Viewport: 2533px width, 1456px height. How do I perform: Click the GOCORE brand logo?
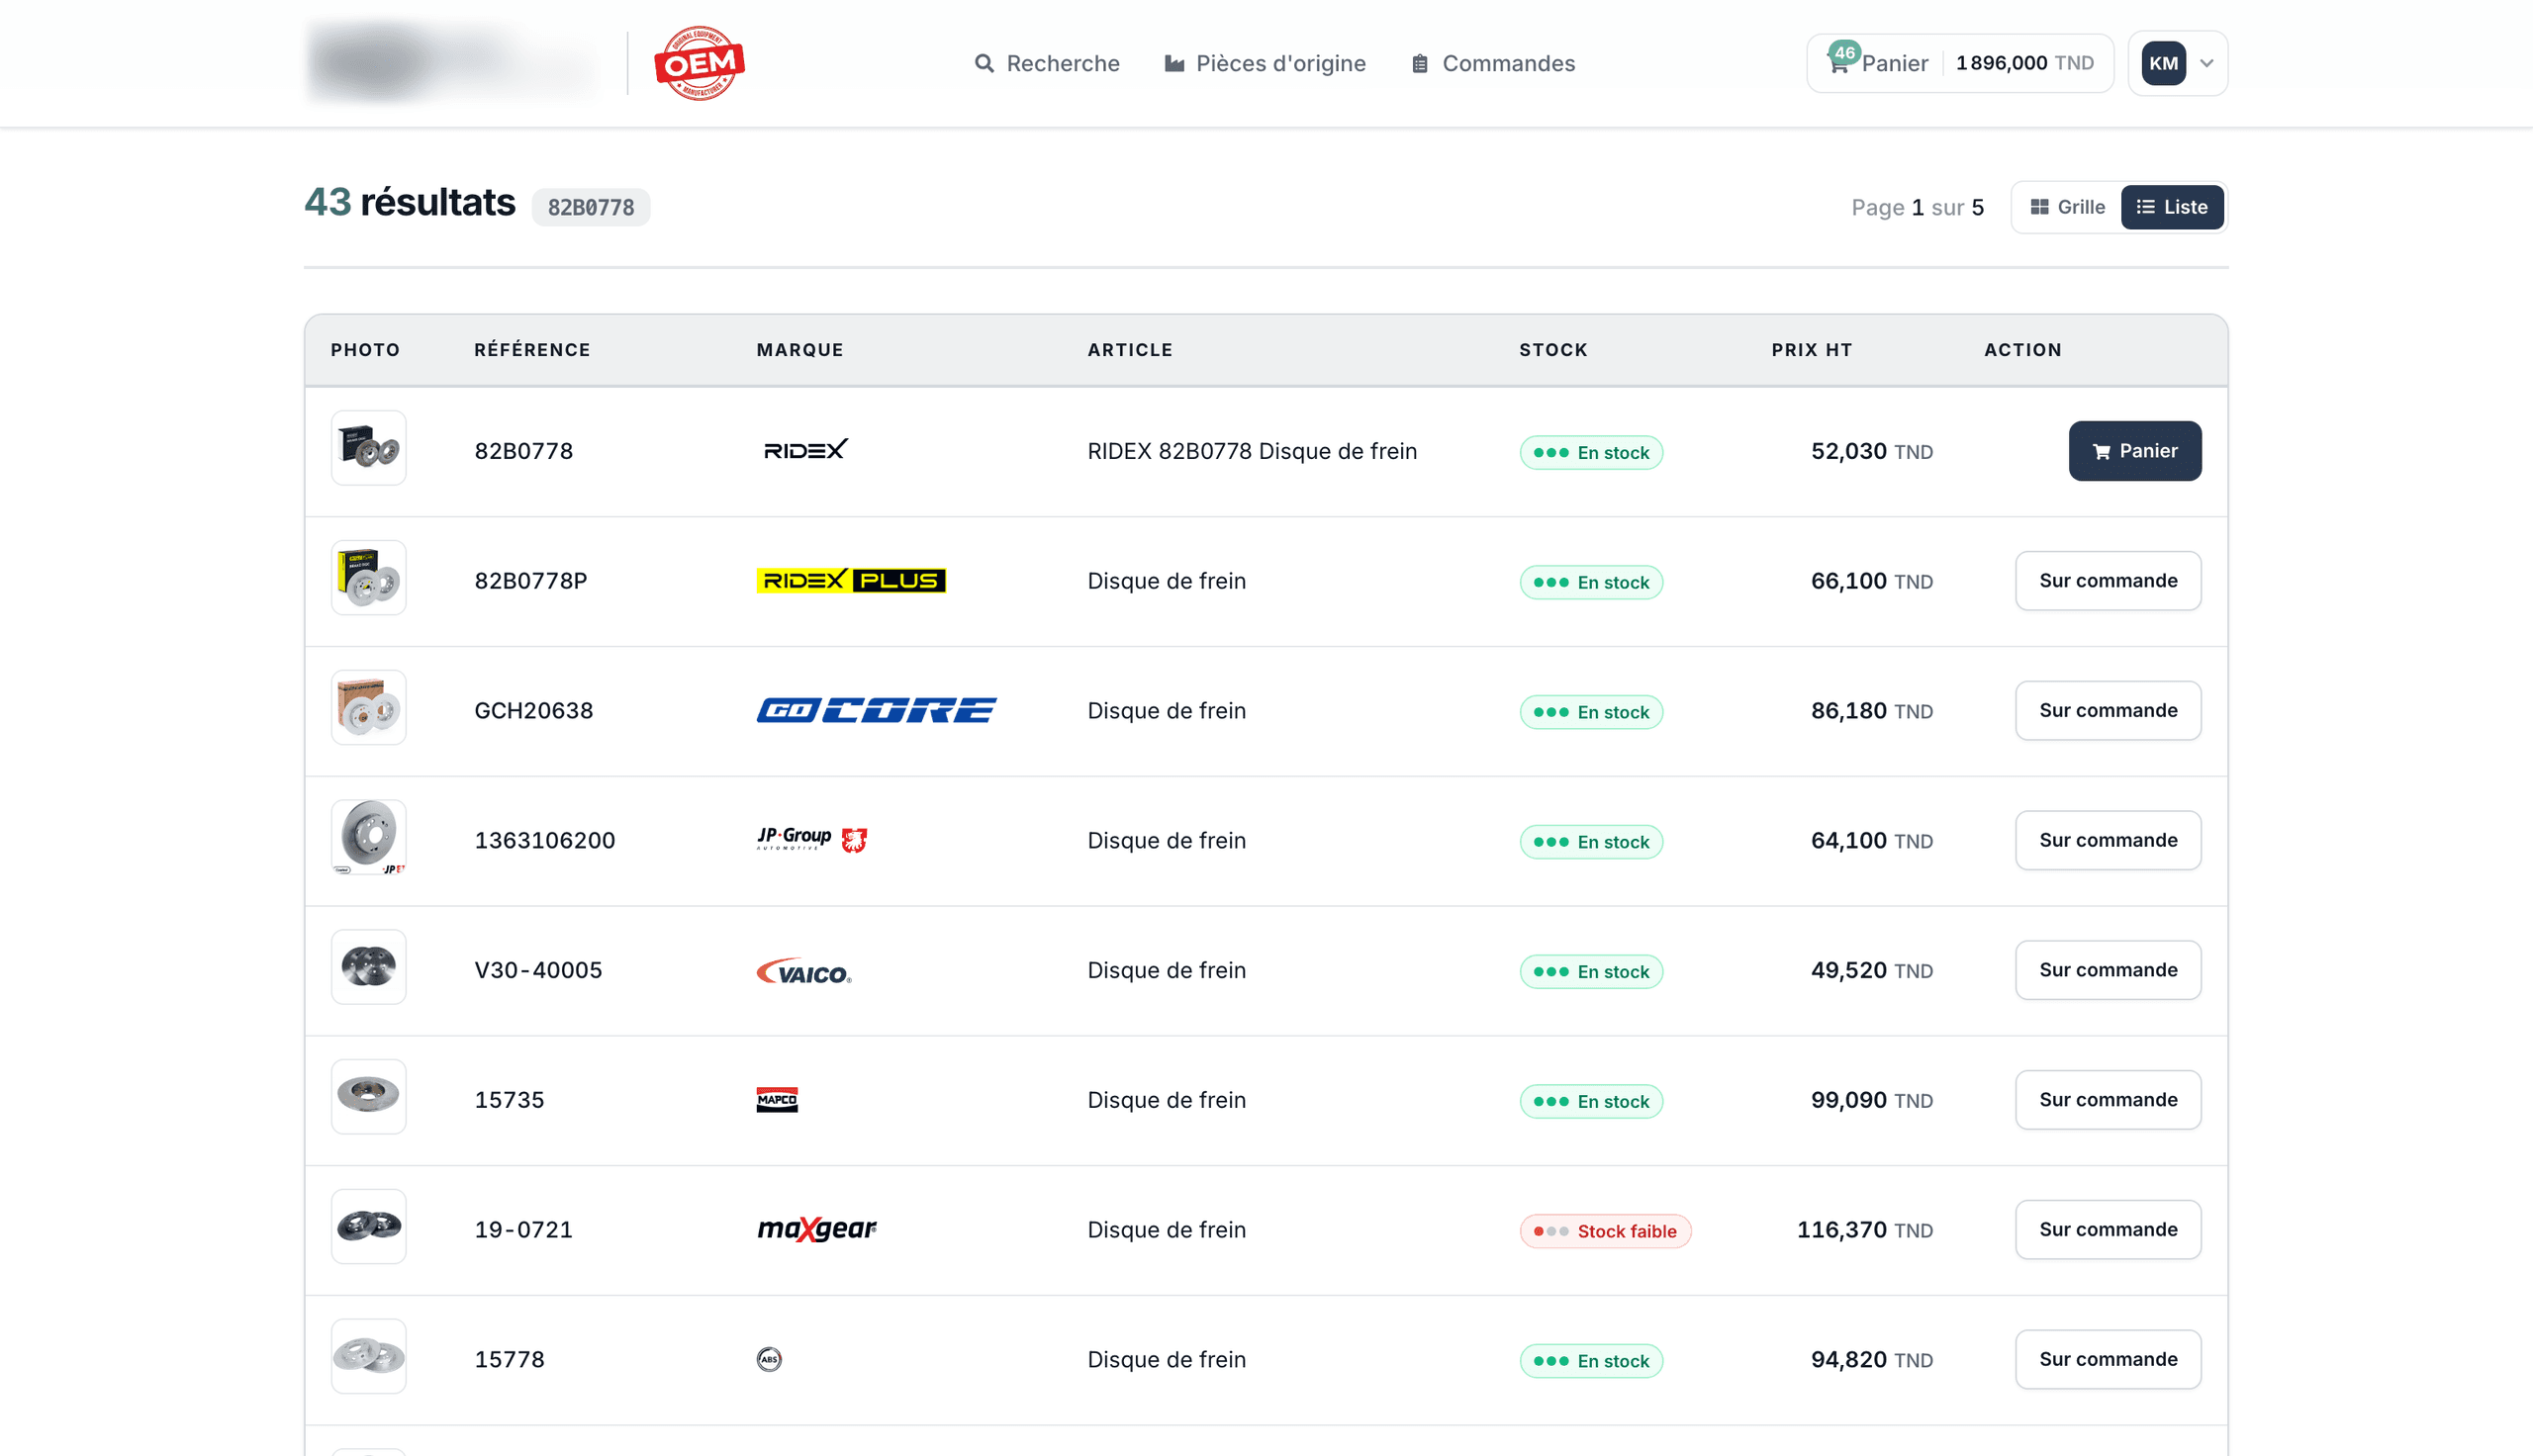pyautogui.click(x=876, y=710)
